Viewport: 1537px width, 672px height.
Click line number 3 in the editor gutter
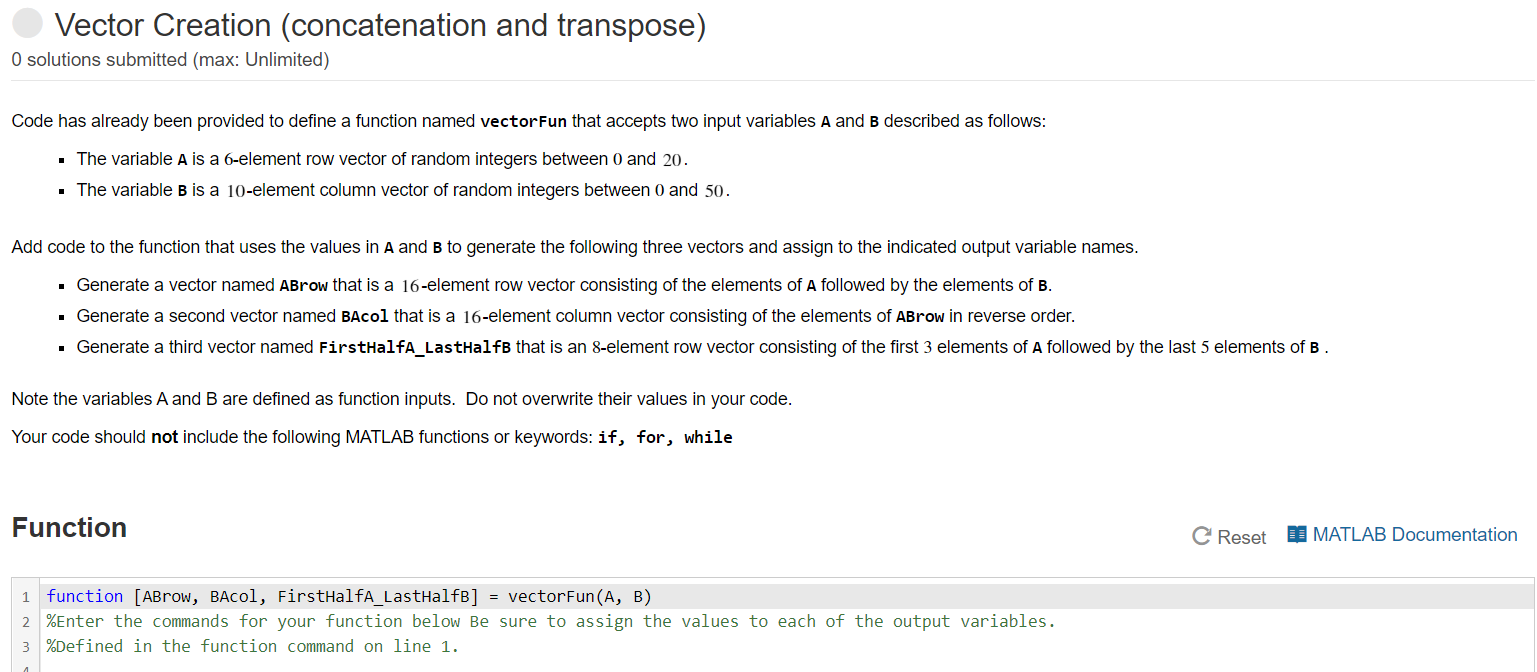click(x=24, y=646)
